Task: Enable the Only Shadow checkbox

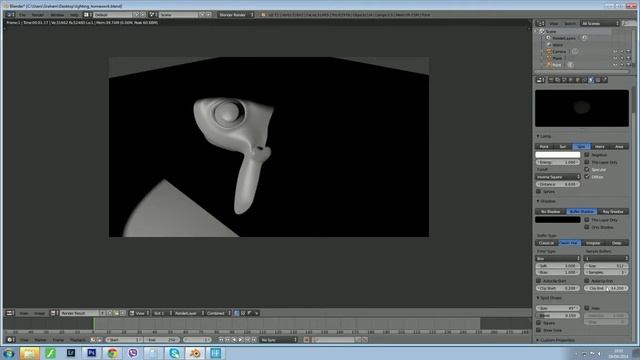Action: pyautogui.click(x=587, y=227)
